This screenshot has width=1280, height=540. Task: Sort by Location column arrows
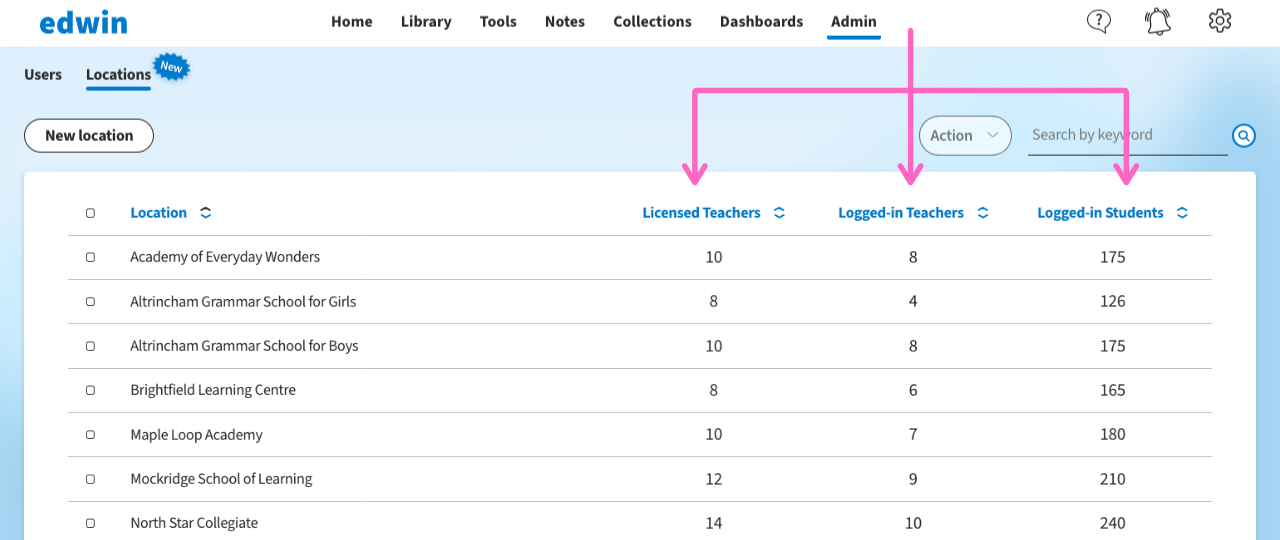tap(206, 213)
